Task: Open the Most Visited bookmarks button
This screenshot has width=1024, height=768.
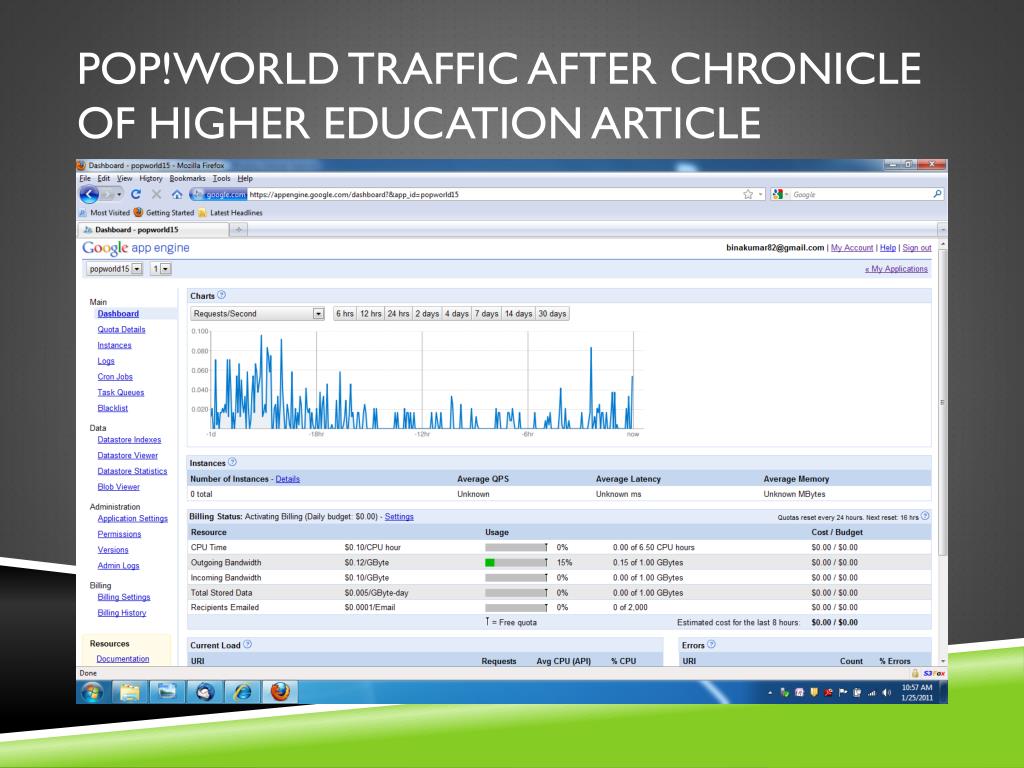Action: point(104,213)
